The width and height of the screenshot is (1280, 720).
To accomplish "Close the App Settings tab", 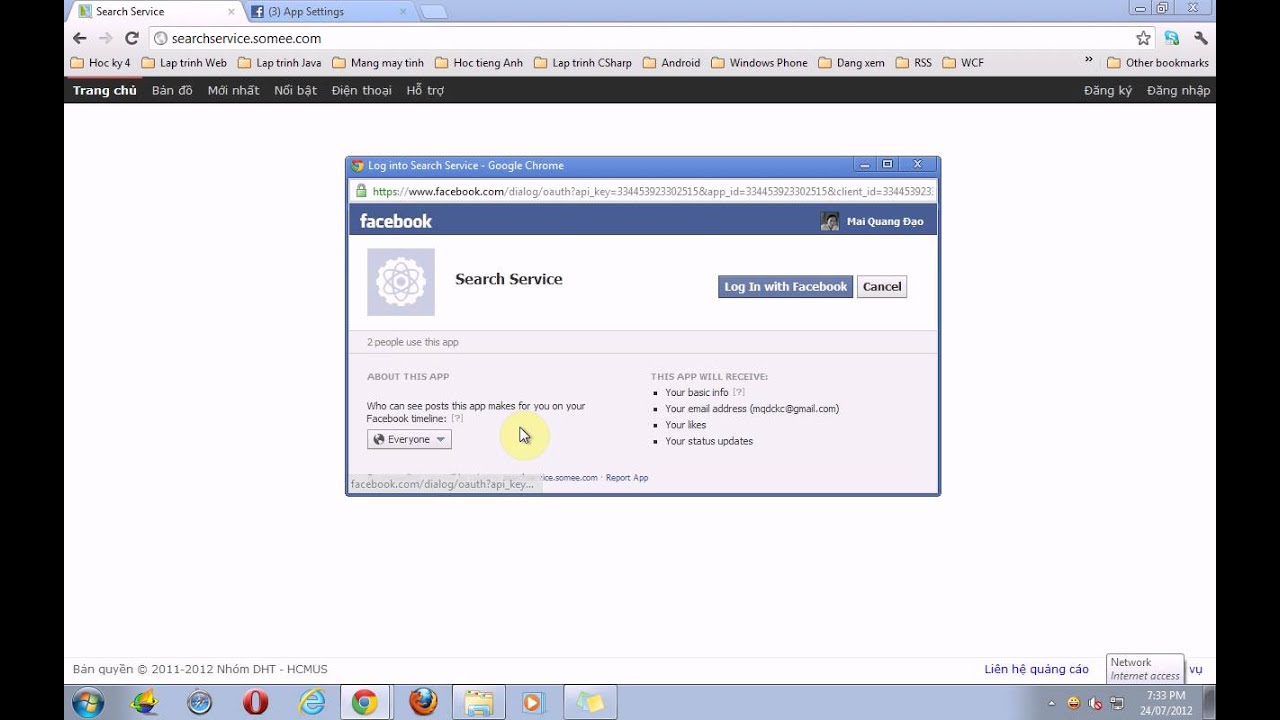I will point(403,12).
